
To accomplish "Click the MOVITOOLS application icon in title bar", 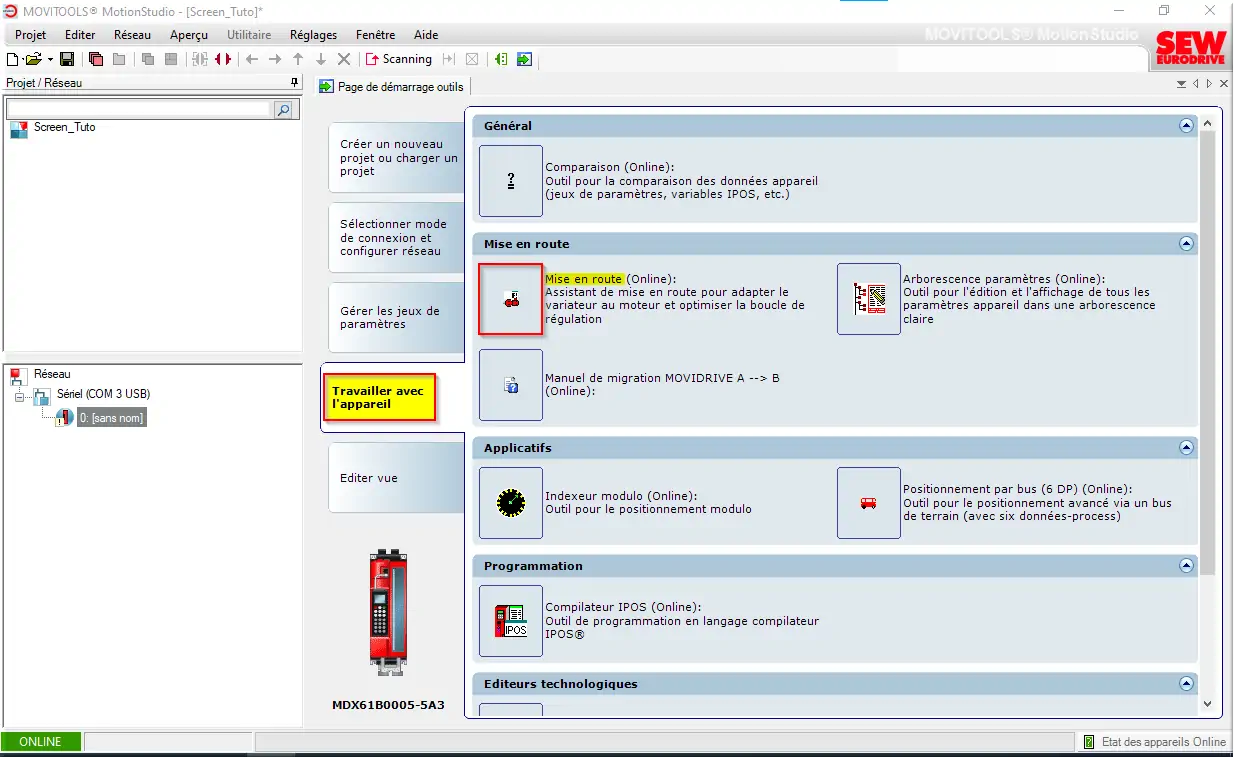I will [x=11, y=10].
